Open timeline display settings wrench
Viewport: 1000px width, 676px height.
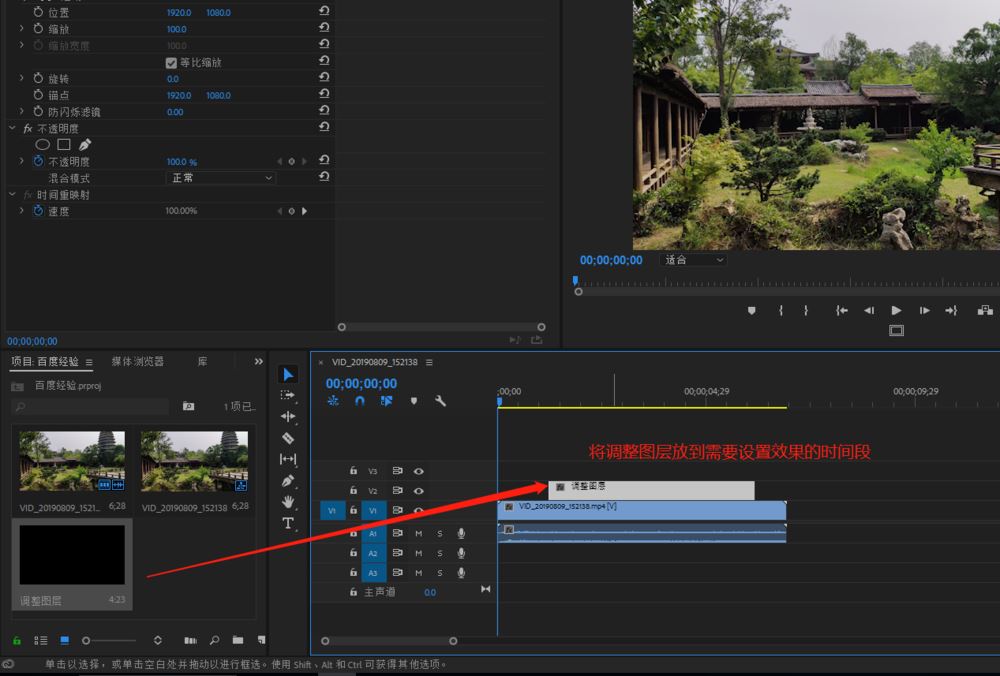pyautogui.click(x=440, y=401)
